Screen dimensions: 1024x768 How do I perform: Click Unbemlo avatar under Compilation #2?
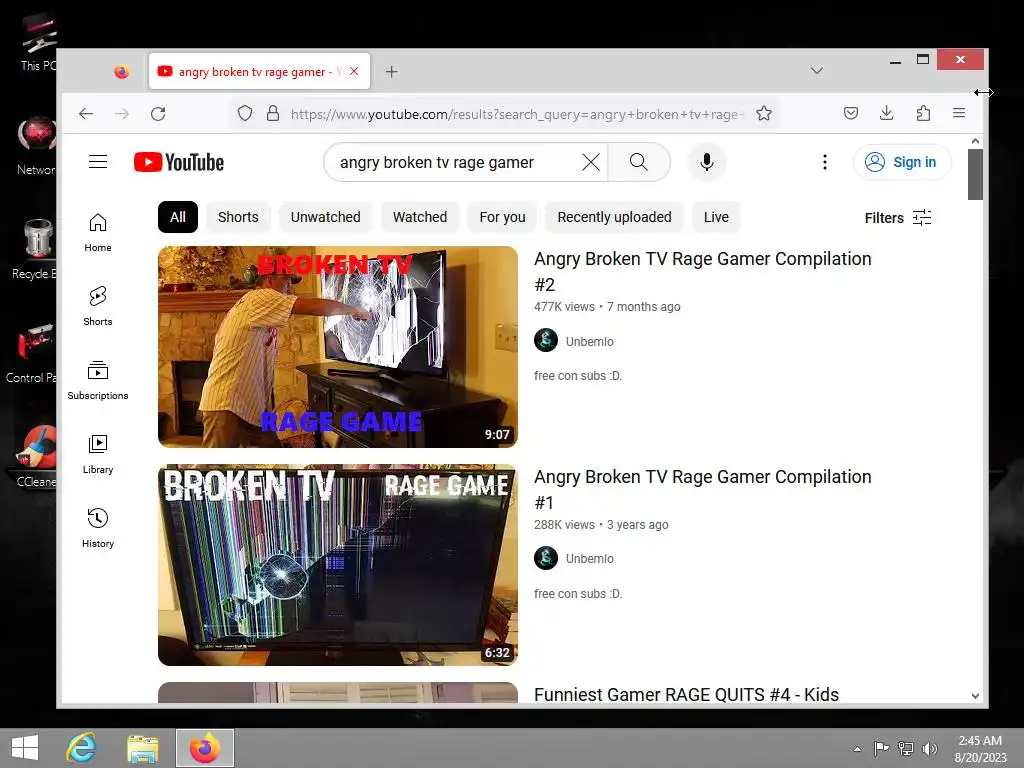[546, 340]
